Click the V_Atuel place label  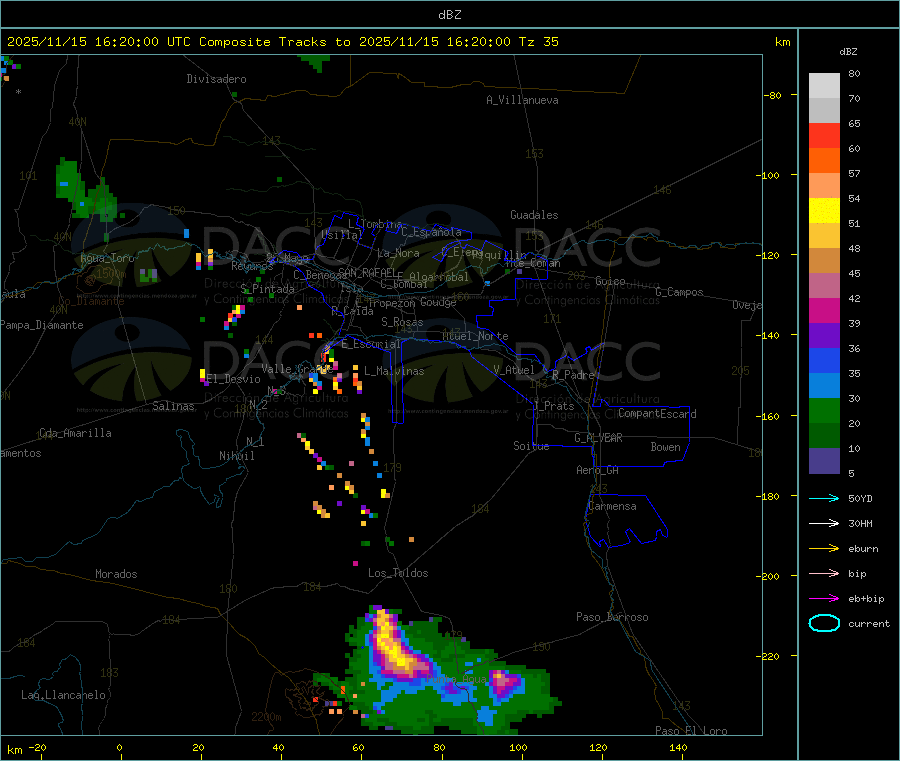[x=514, y=370]
